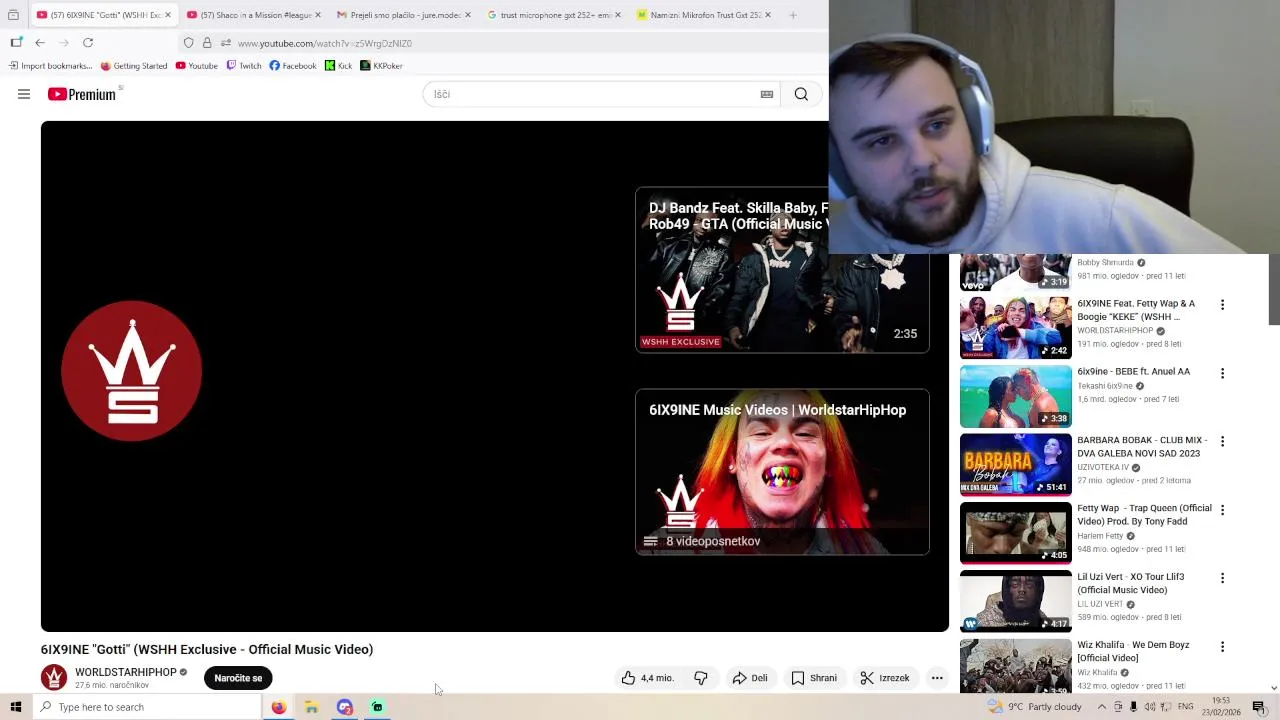Open the teal app icon next to Discord in taskbar
1280x720 pixels.
377,707
